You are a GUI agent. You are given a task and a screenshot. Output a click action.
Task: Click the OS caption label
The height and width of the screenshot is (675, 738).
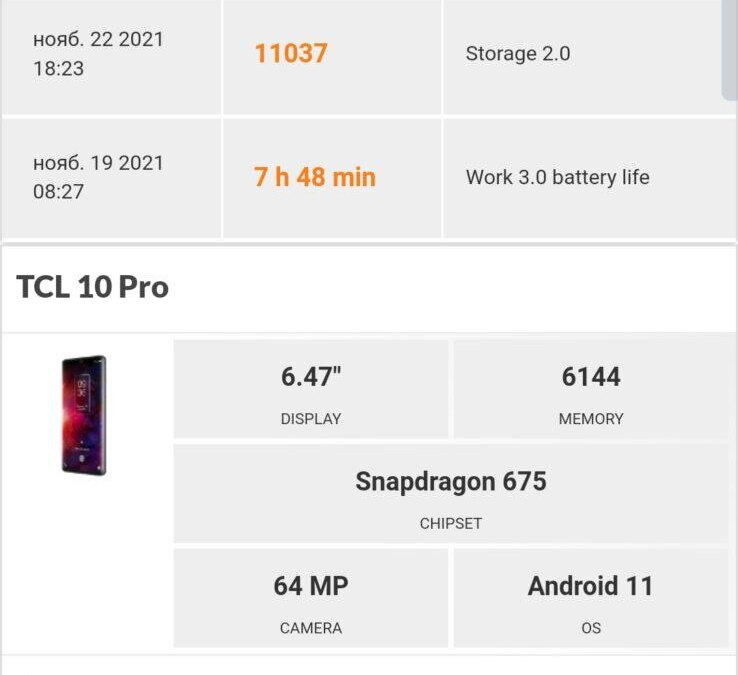(591, 628)
